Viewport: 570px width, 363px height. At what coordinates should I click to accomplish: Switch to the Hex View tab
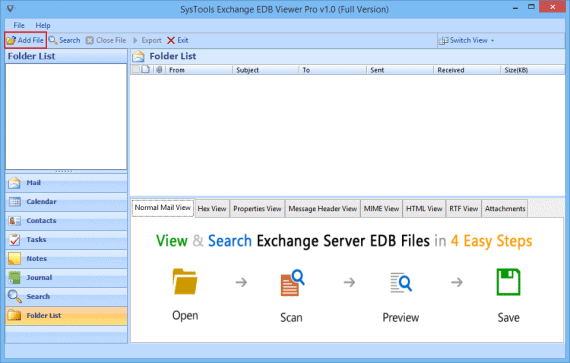212,209
